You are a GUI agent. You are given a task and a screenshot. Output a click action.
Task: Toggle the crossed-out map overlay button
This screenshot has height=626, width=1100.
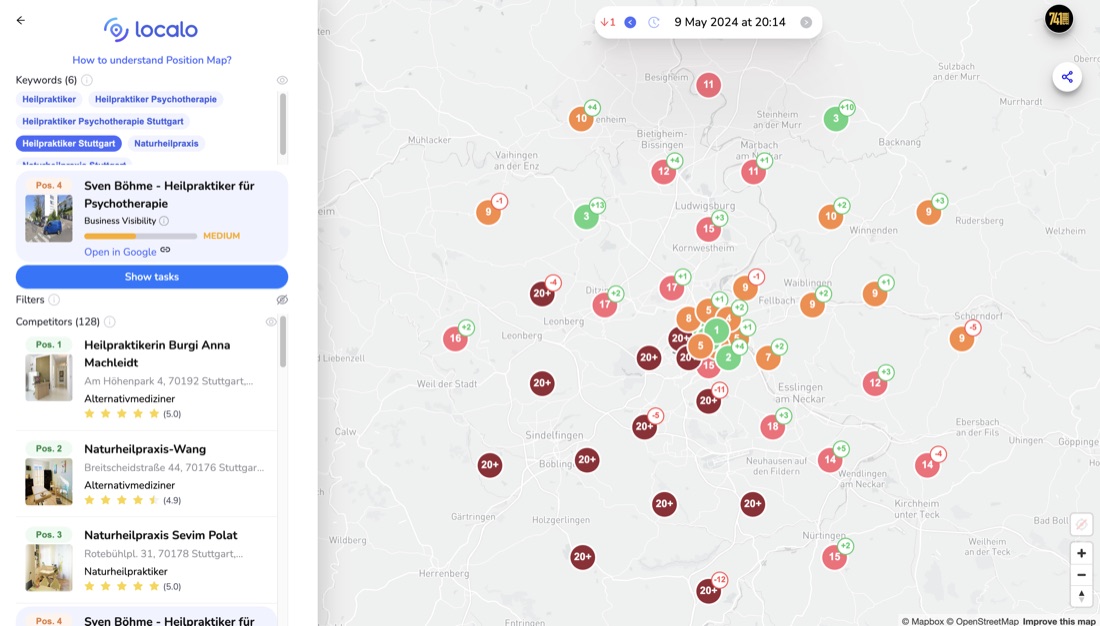[1081, 524]
